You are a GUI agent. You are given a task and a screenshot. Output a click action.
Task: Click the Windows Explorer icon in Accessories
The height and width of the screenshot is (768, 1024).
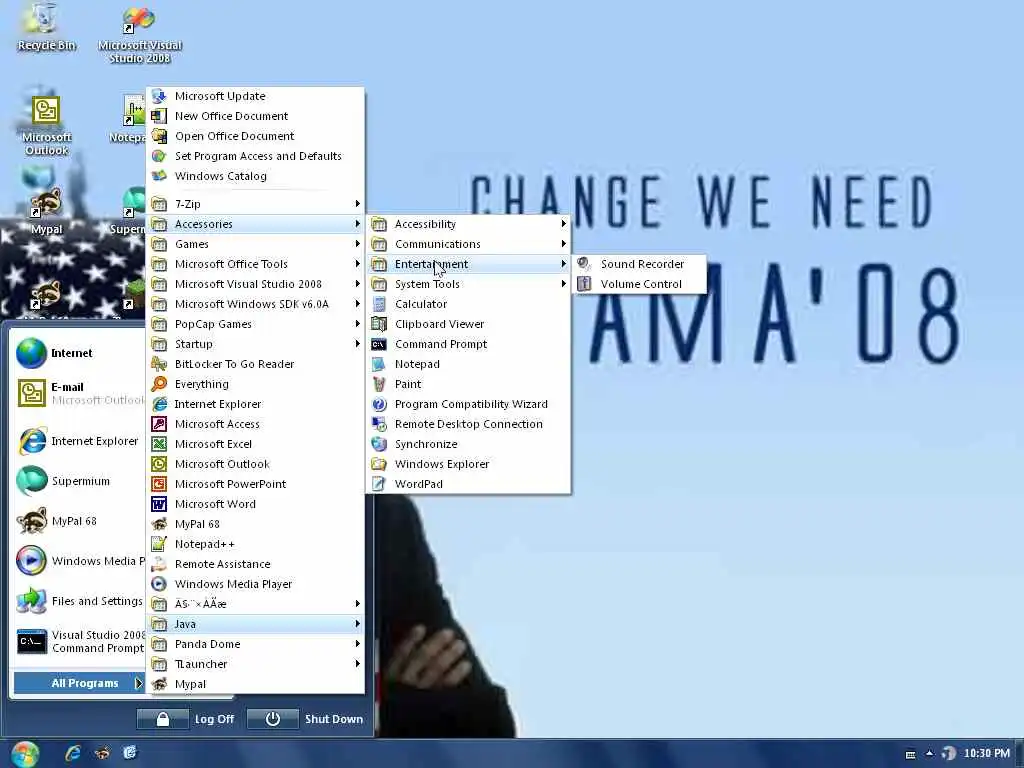pyautogui.click(x=379, y=464)
